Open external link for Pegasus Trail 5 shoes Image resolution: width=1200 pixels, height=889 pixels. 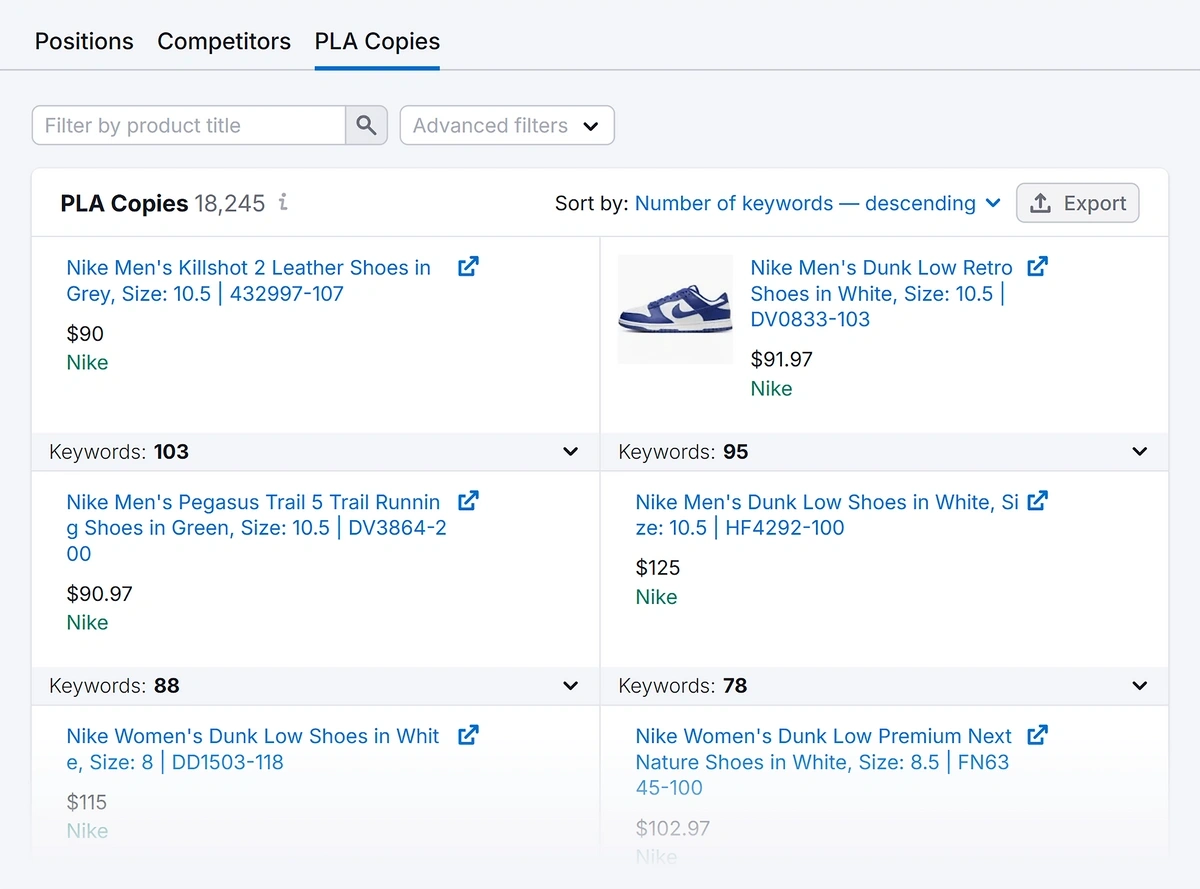468,501
